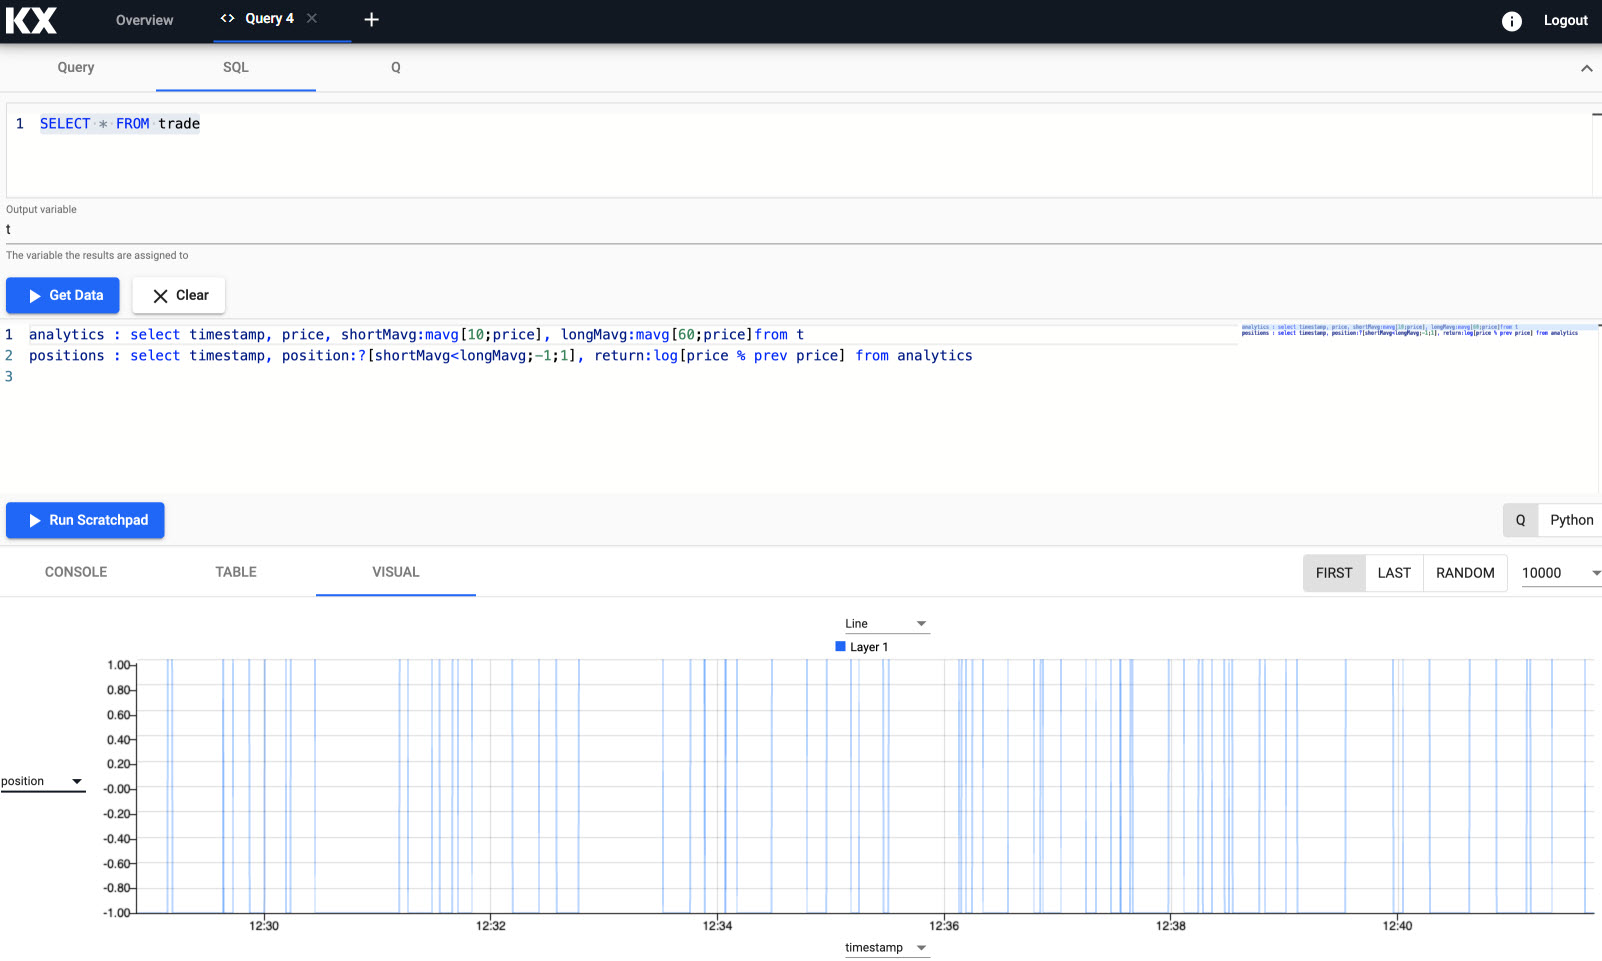Switch to the Query 4 tab
This screenshot has height=961, width=1602.
pyautogui.click(x=269, y=18)
